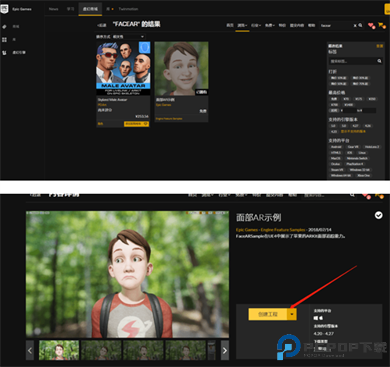
Task: Switch to the Twinmotion tab
Action: (x=128, y=9)
